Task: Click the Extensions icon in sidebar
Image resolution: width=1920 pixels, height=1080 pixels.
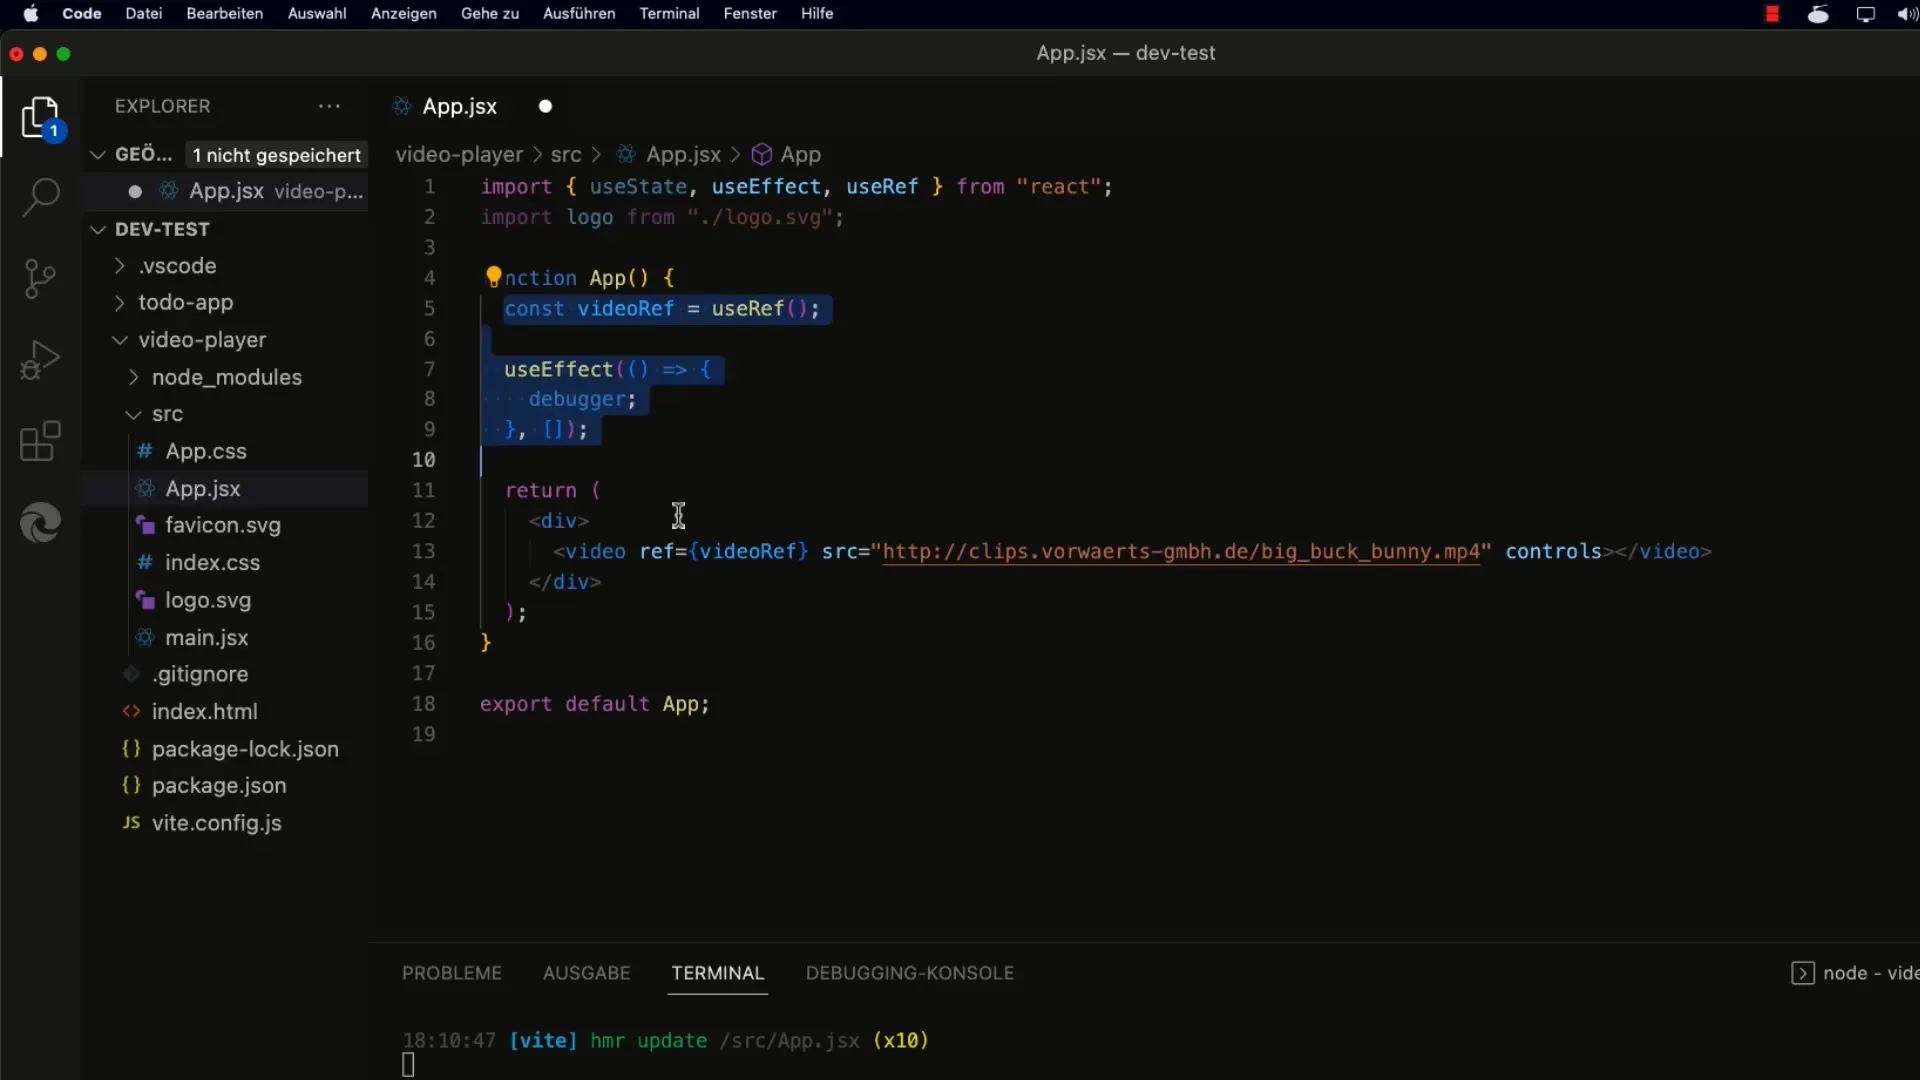Action: pyautogui.click(x=38, y=443)
